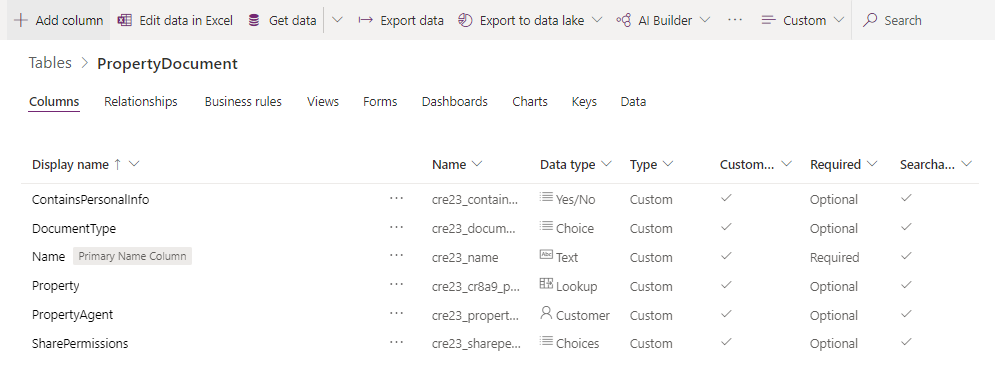Open Export to data lake
The image size is (995, 371).
click(530, 20)
